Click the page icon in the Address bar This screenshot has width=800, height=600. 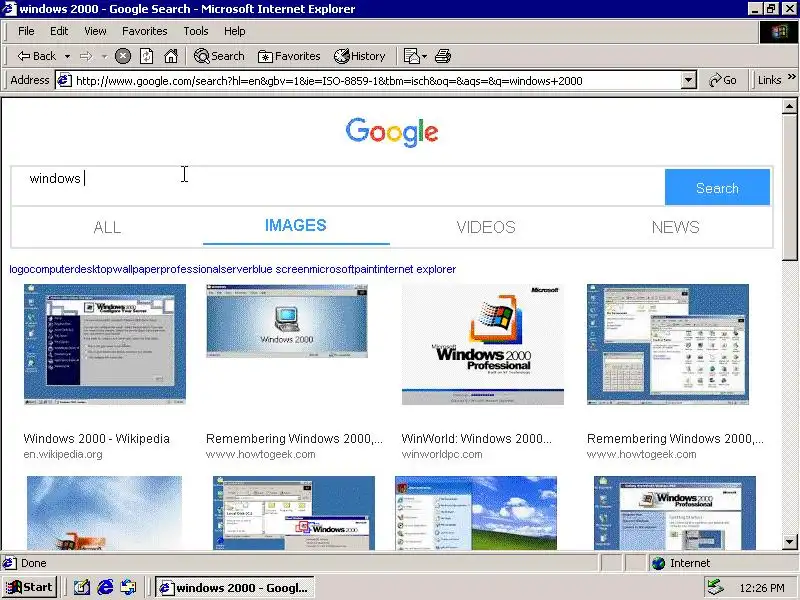coord(64,81)
